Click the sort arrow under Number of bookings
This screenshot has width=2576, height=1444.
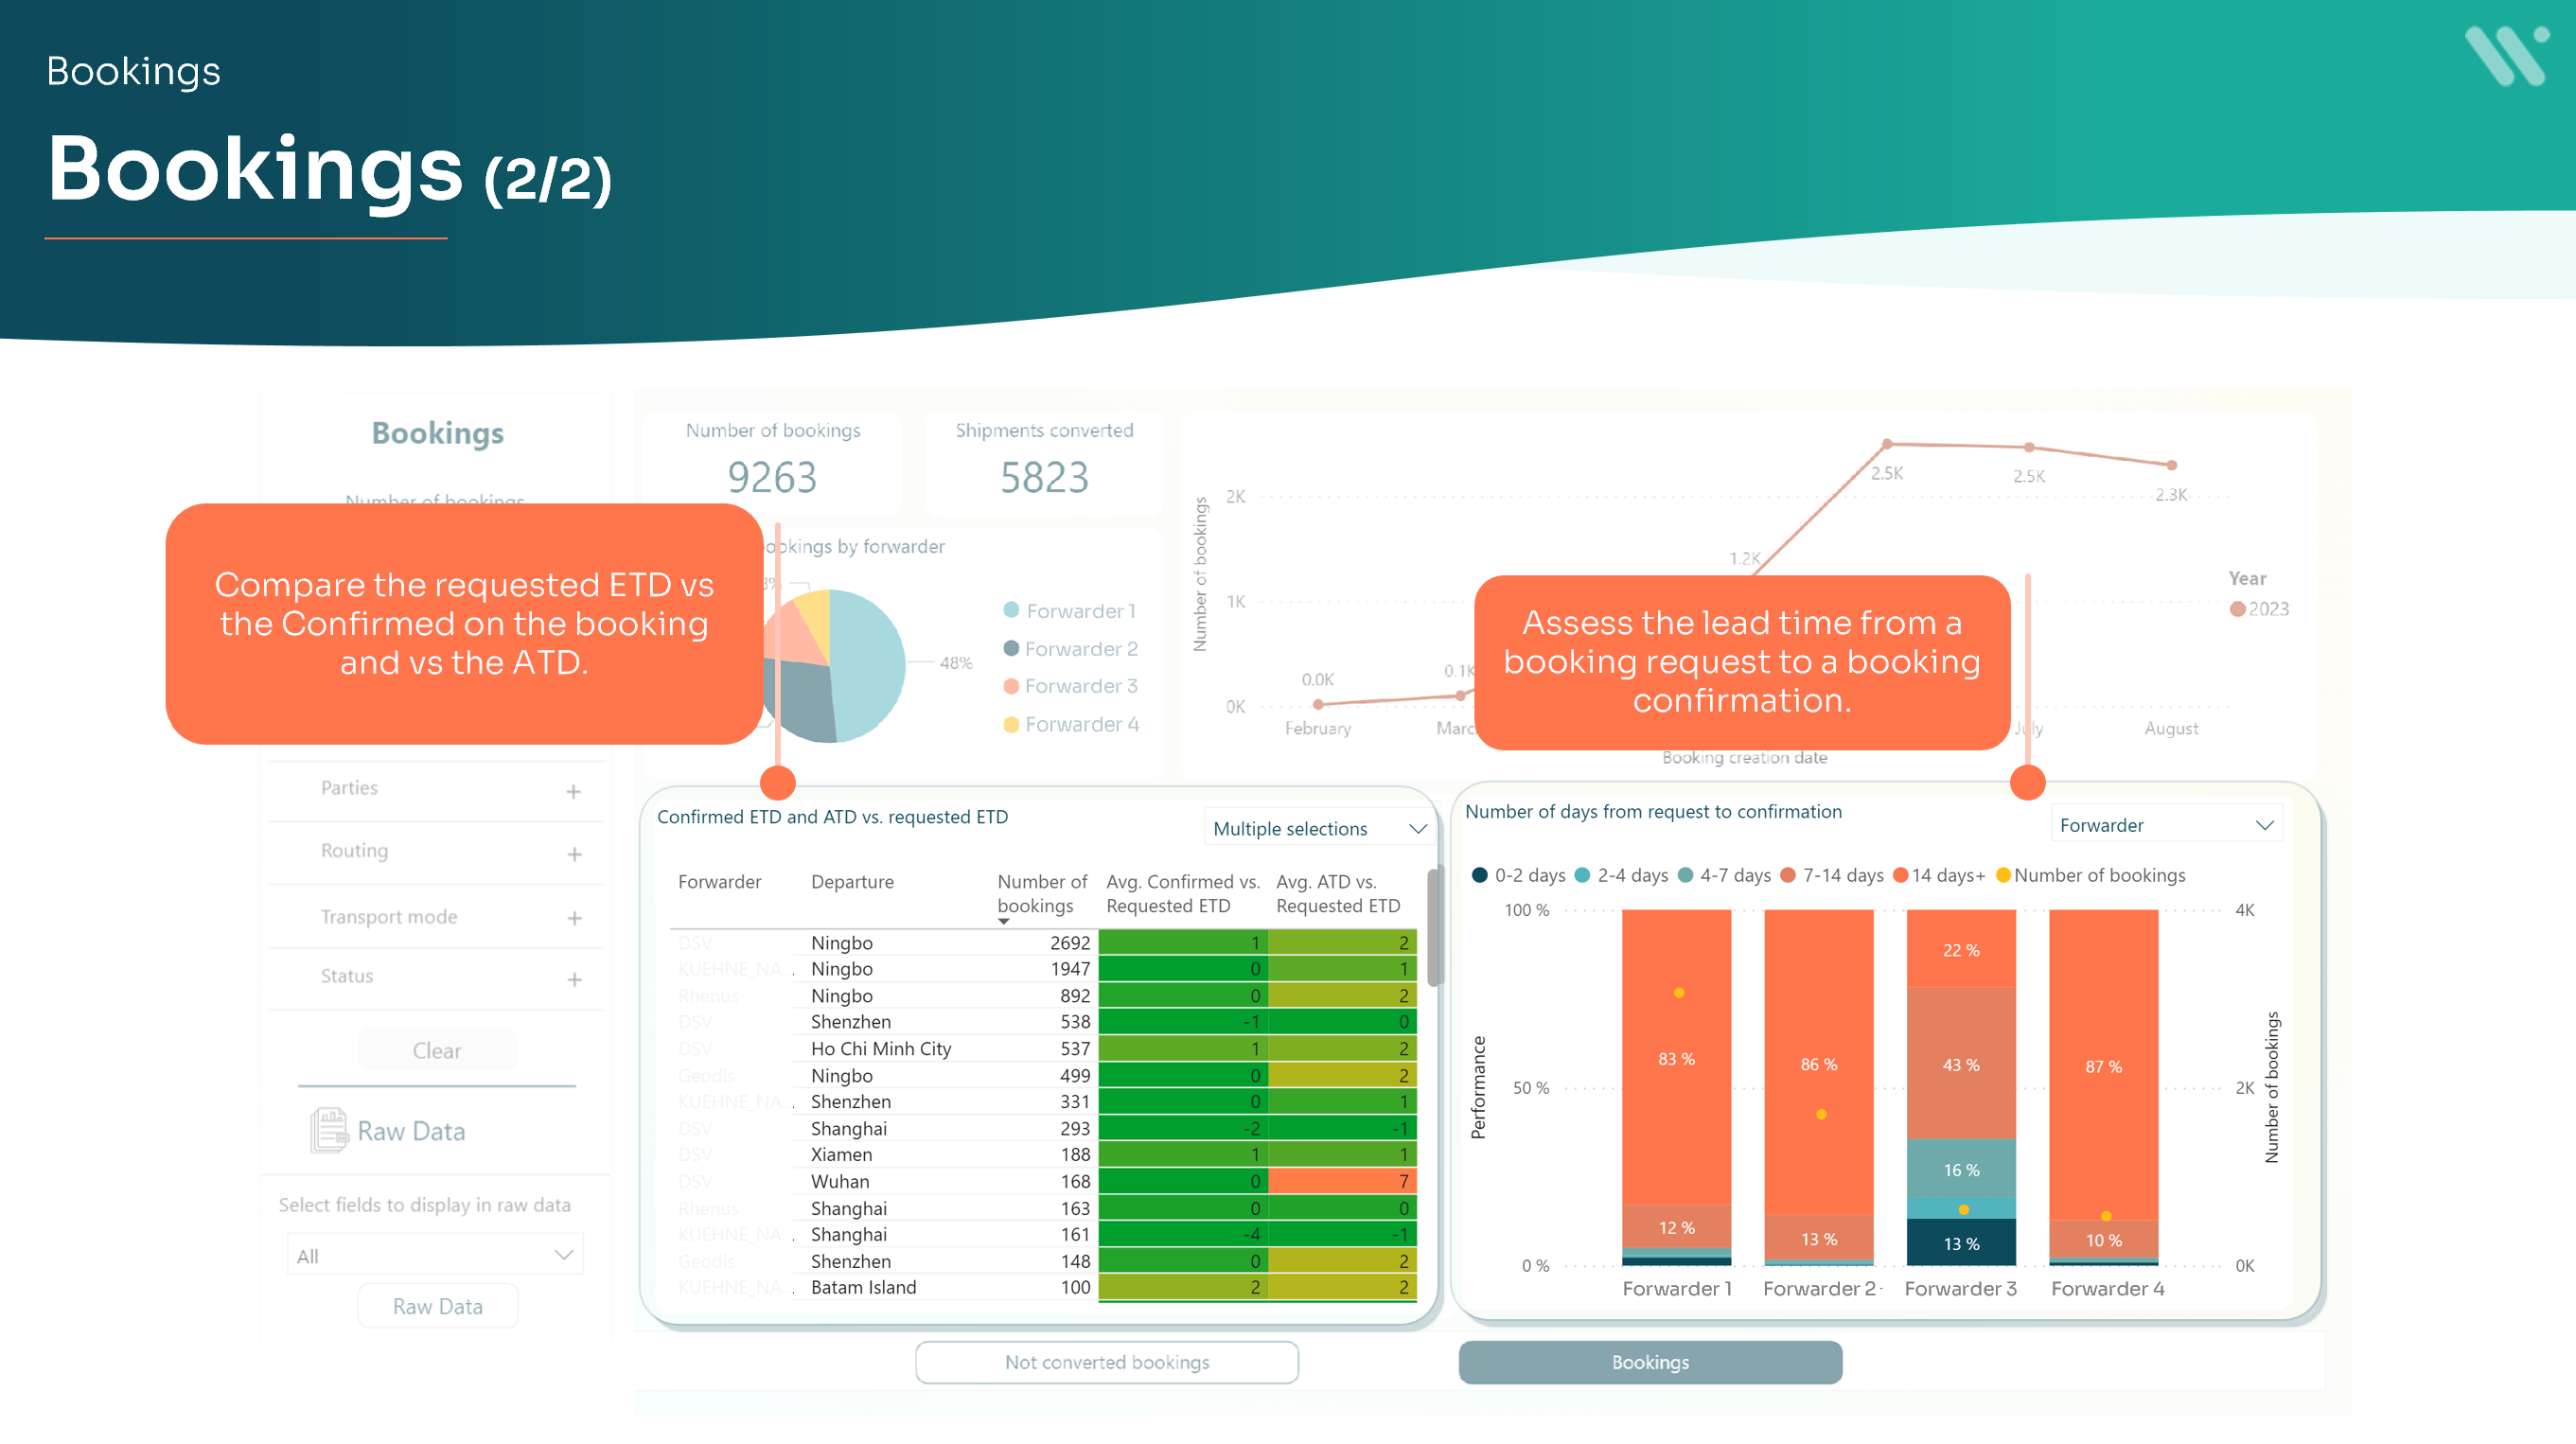pyautogui.click(x=1004, y=922)
